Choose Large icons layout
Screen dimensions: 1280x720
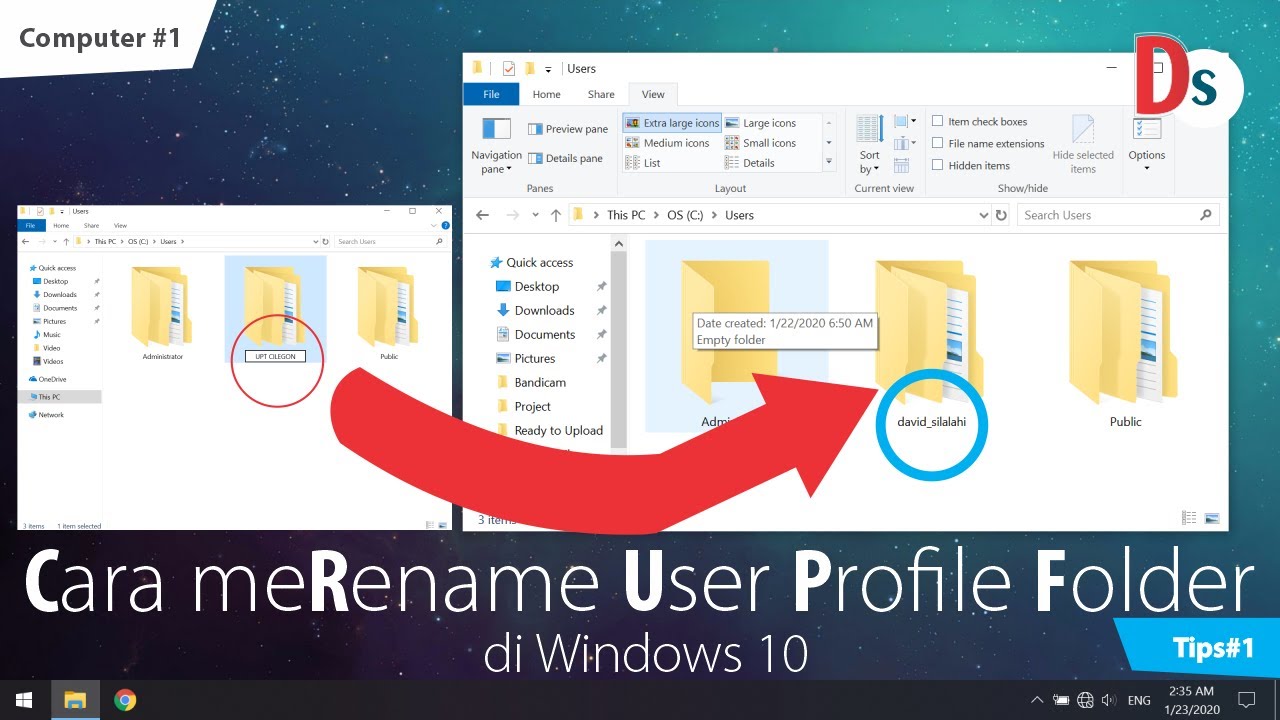pyautogui.click(x=761, y=123)
